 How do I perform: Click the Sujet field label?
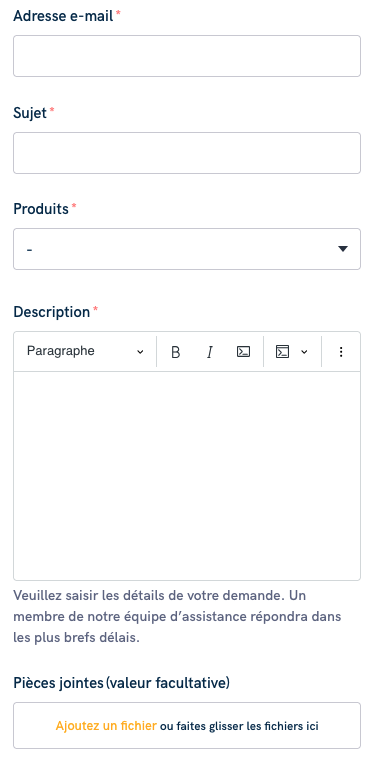point(30,113)
